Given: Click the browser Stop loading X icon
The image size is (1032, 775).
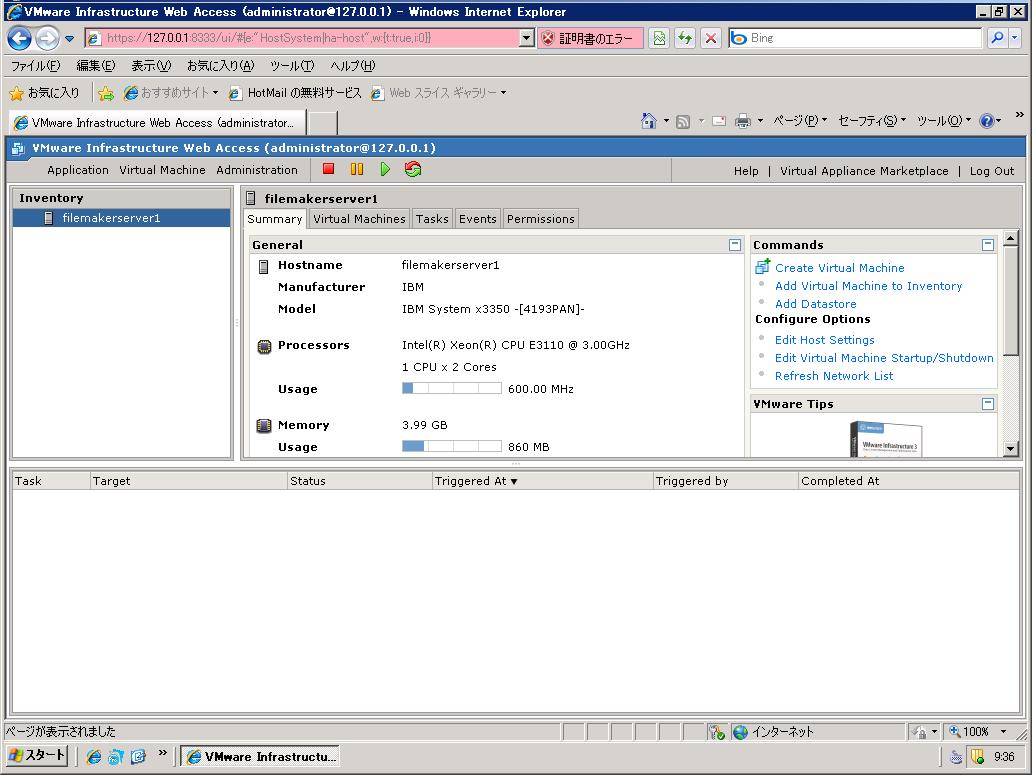Looking at the screenshot, I should click(x=711, y=38).
